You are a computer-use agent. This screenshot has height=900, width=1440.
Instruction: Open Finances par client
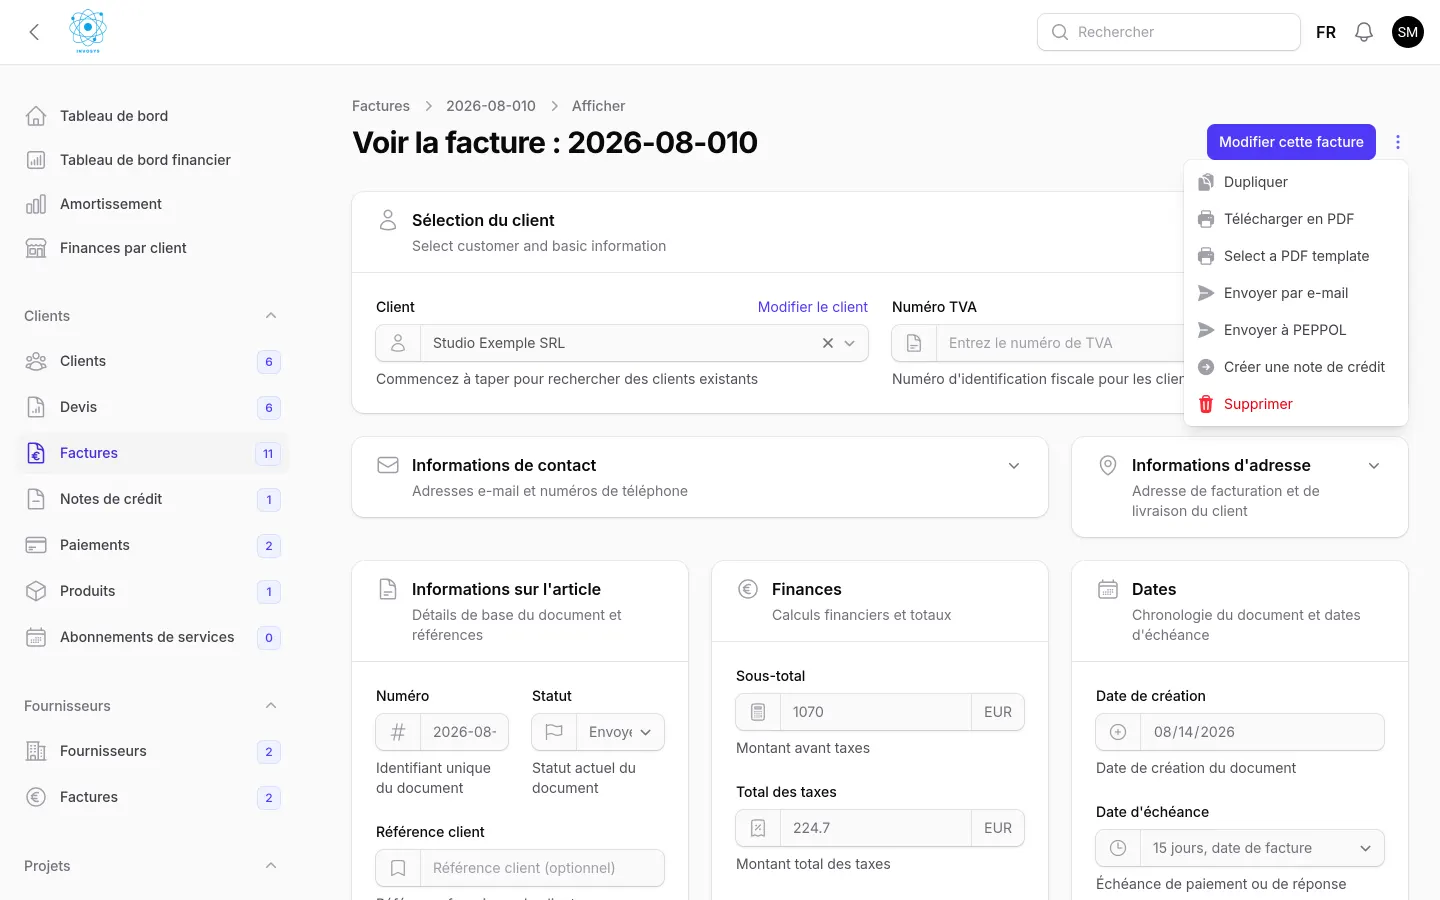click(152, 248)
